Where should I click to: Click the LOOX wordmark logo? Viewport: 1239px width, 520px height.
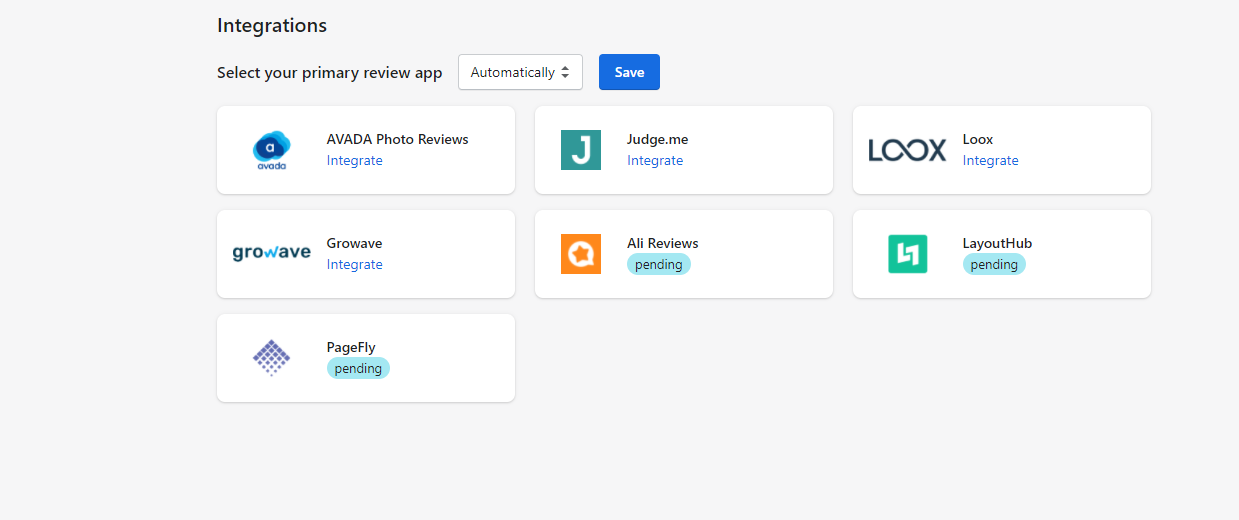[x=907, y=150]
